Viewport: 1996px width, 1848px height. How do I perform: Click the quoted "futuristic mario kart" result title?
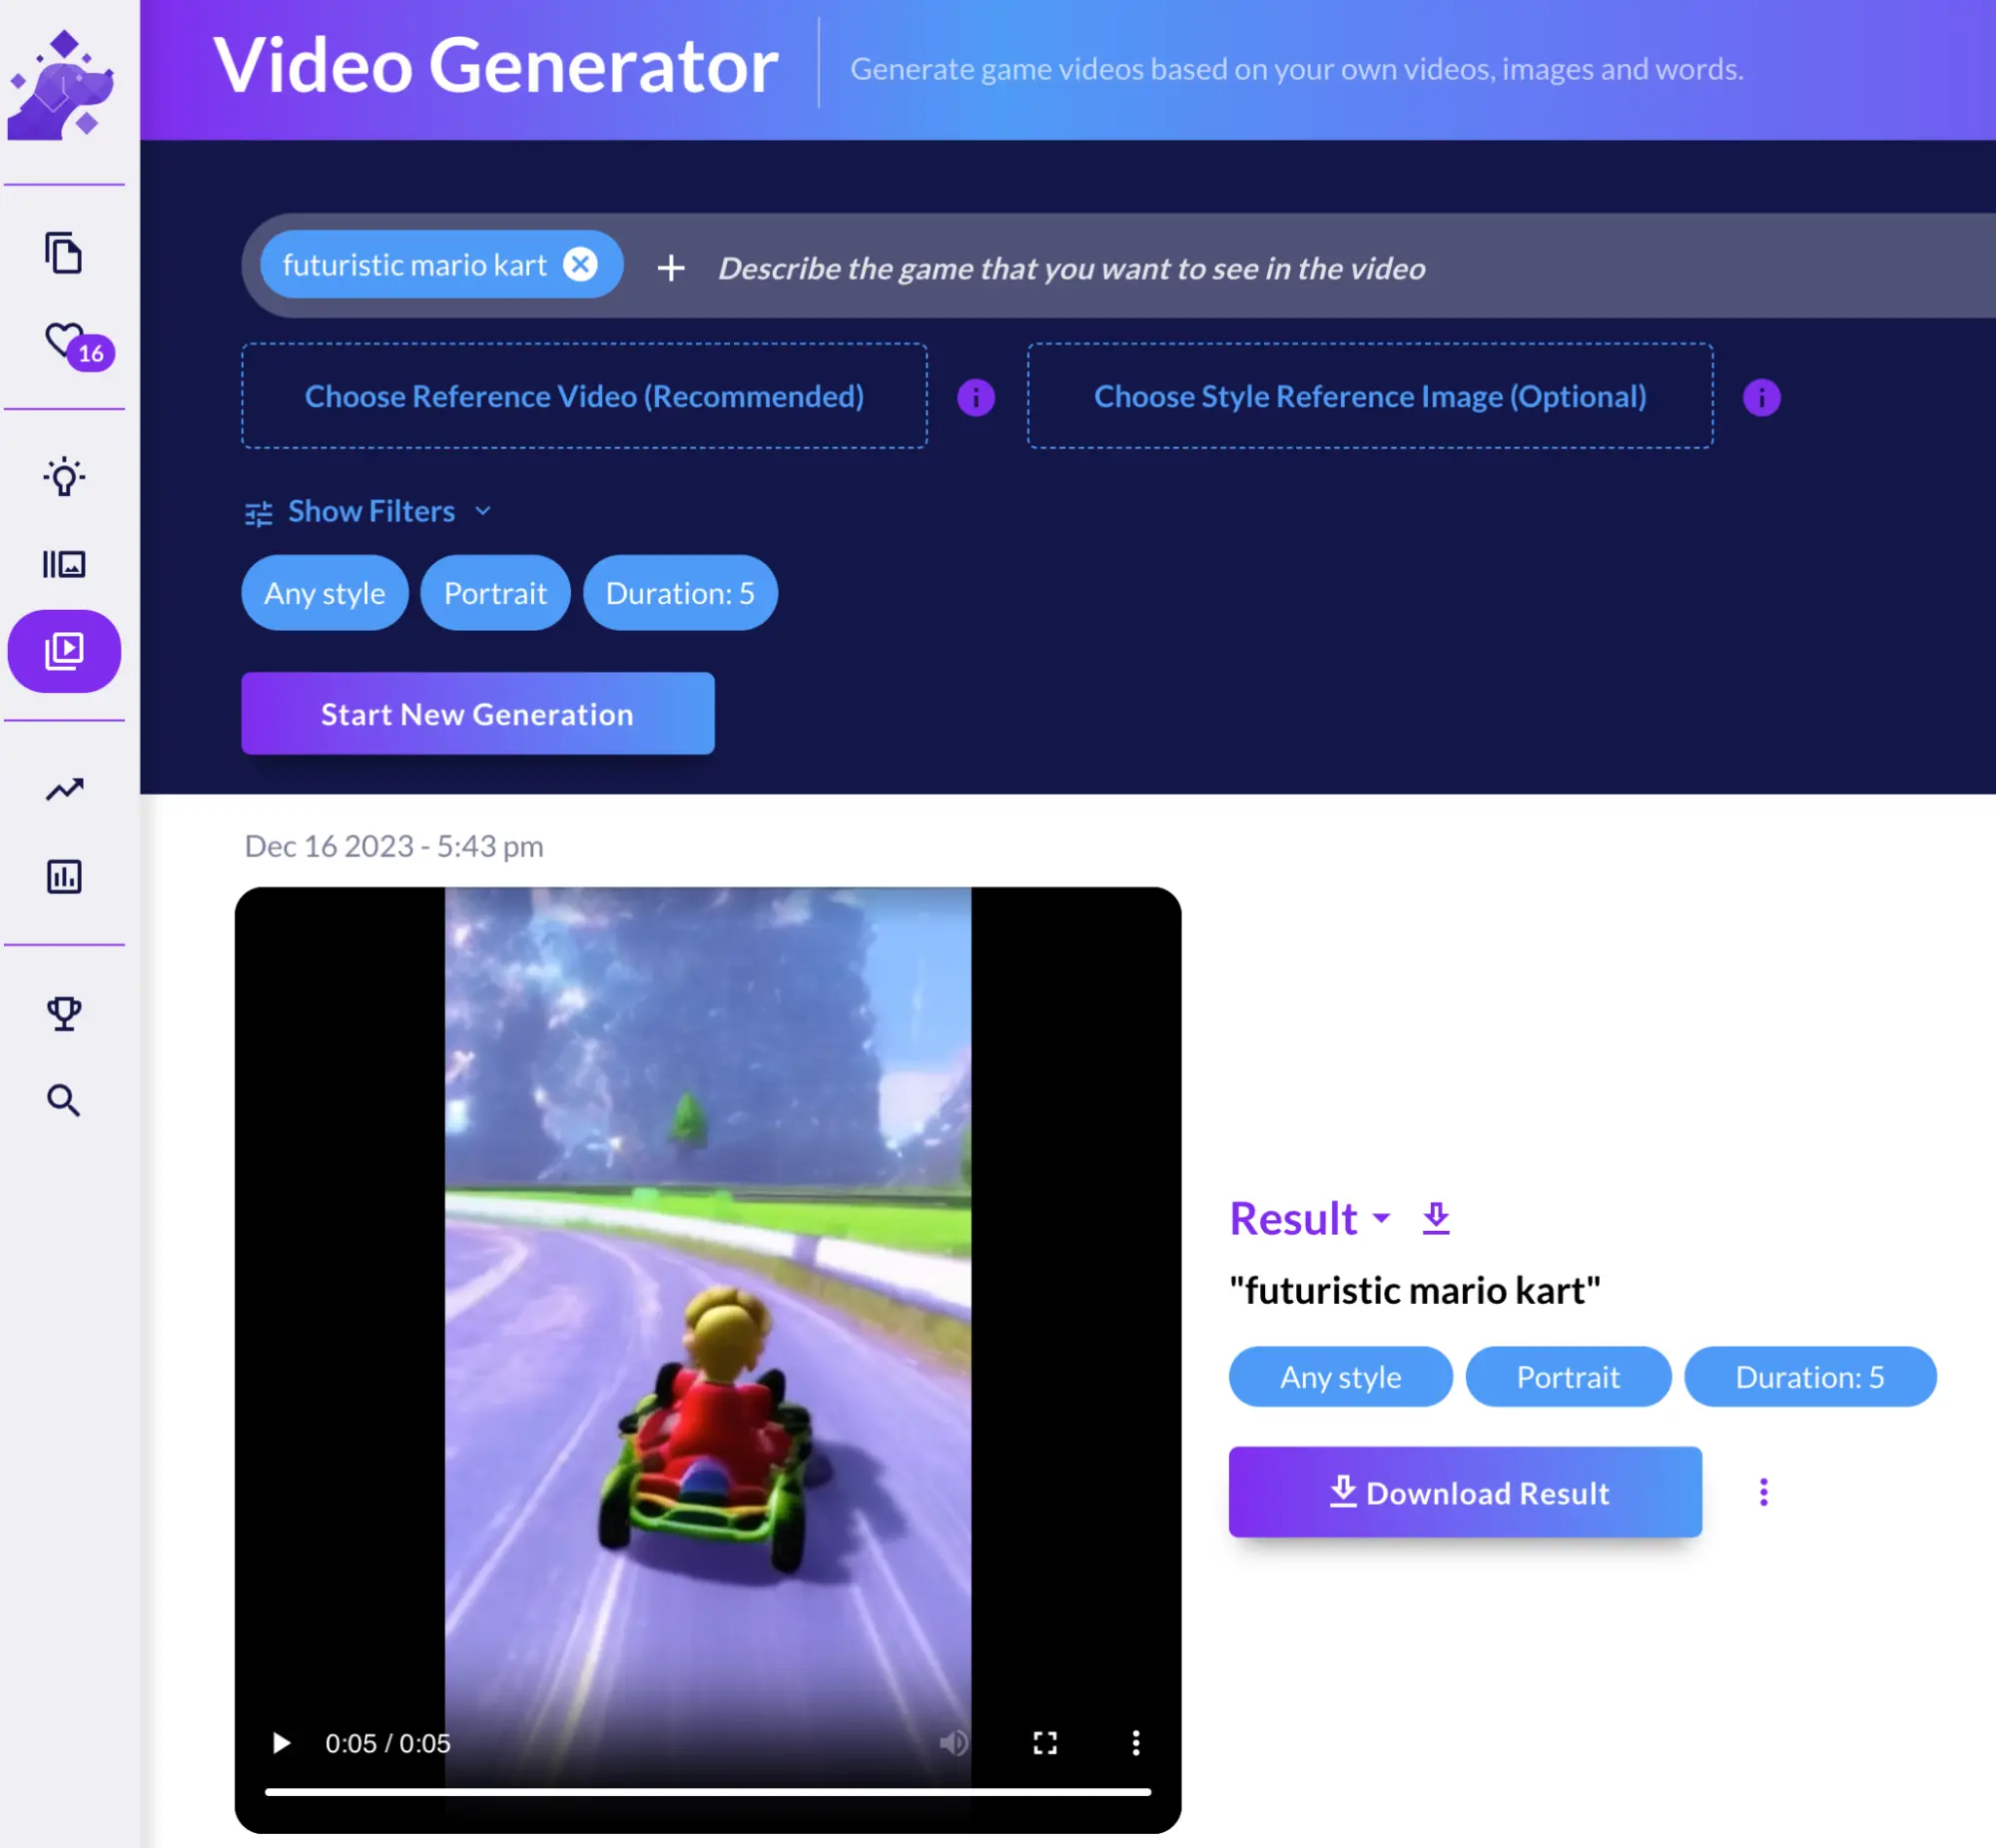click(1415, 1291)
